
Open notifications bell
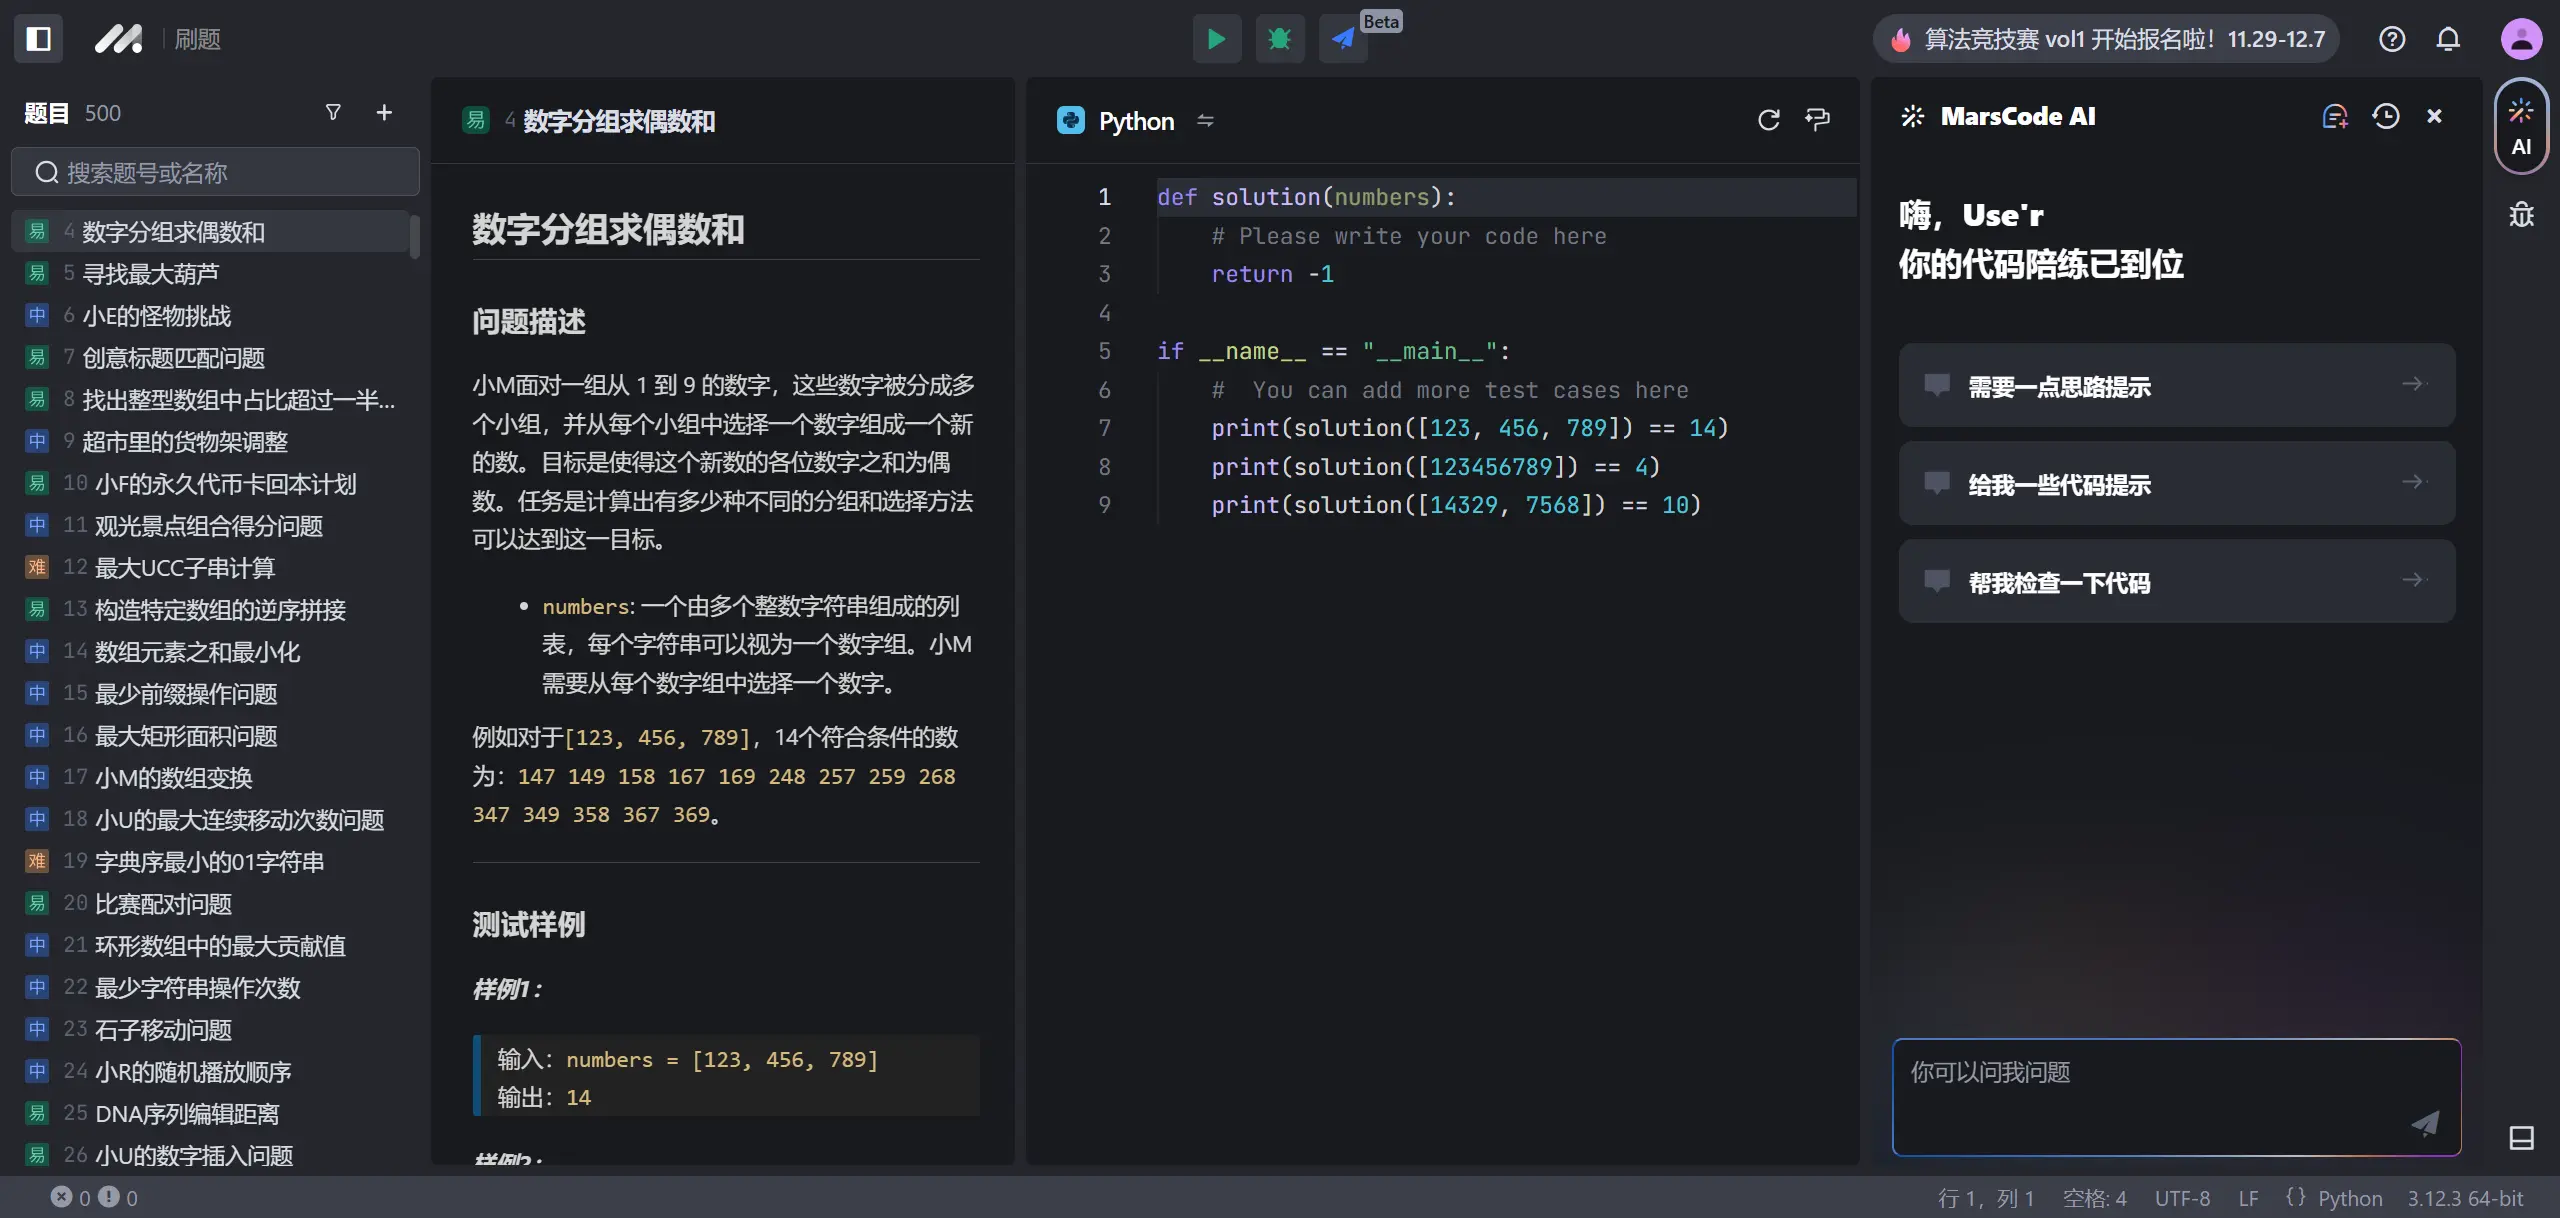coord(2448,39)
